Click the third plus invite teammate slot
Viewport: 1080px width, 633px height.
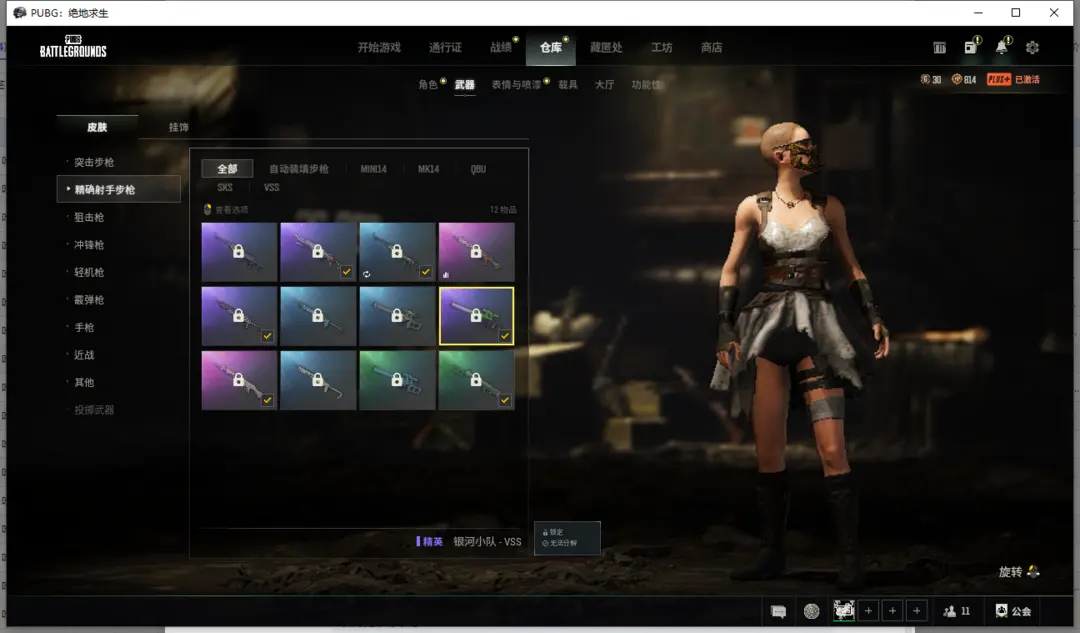point(917,611)
